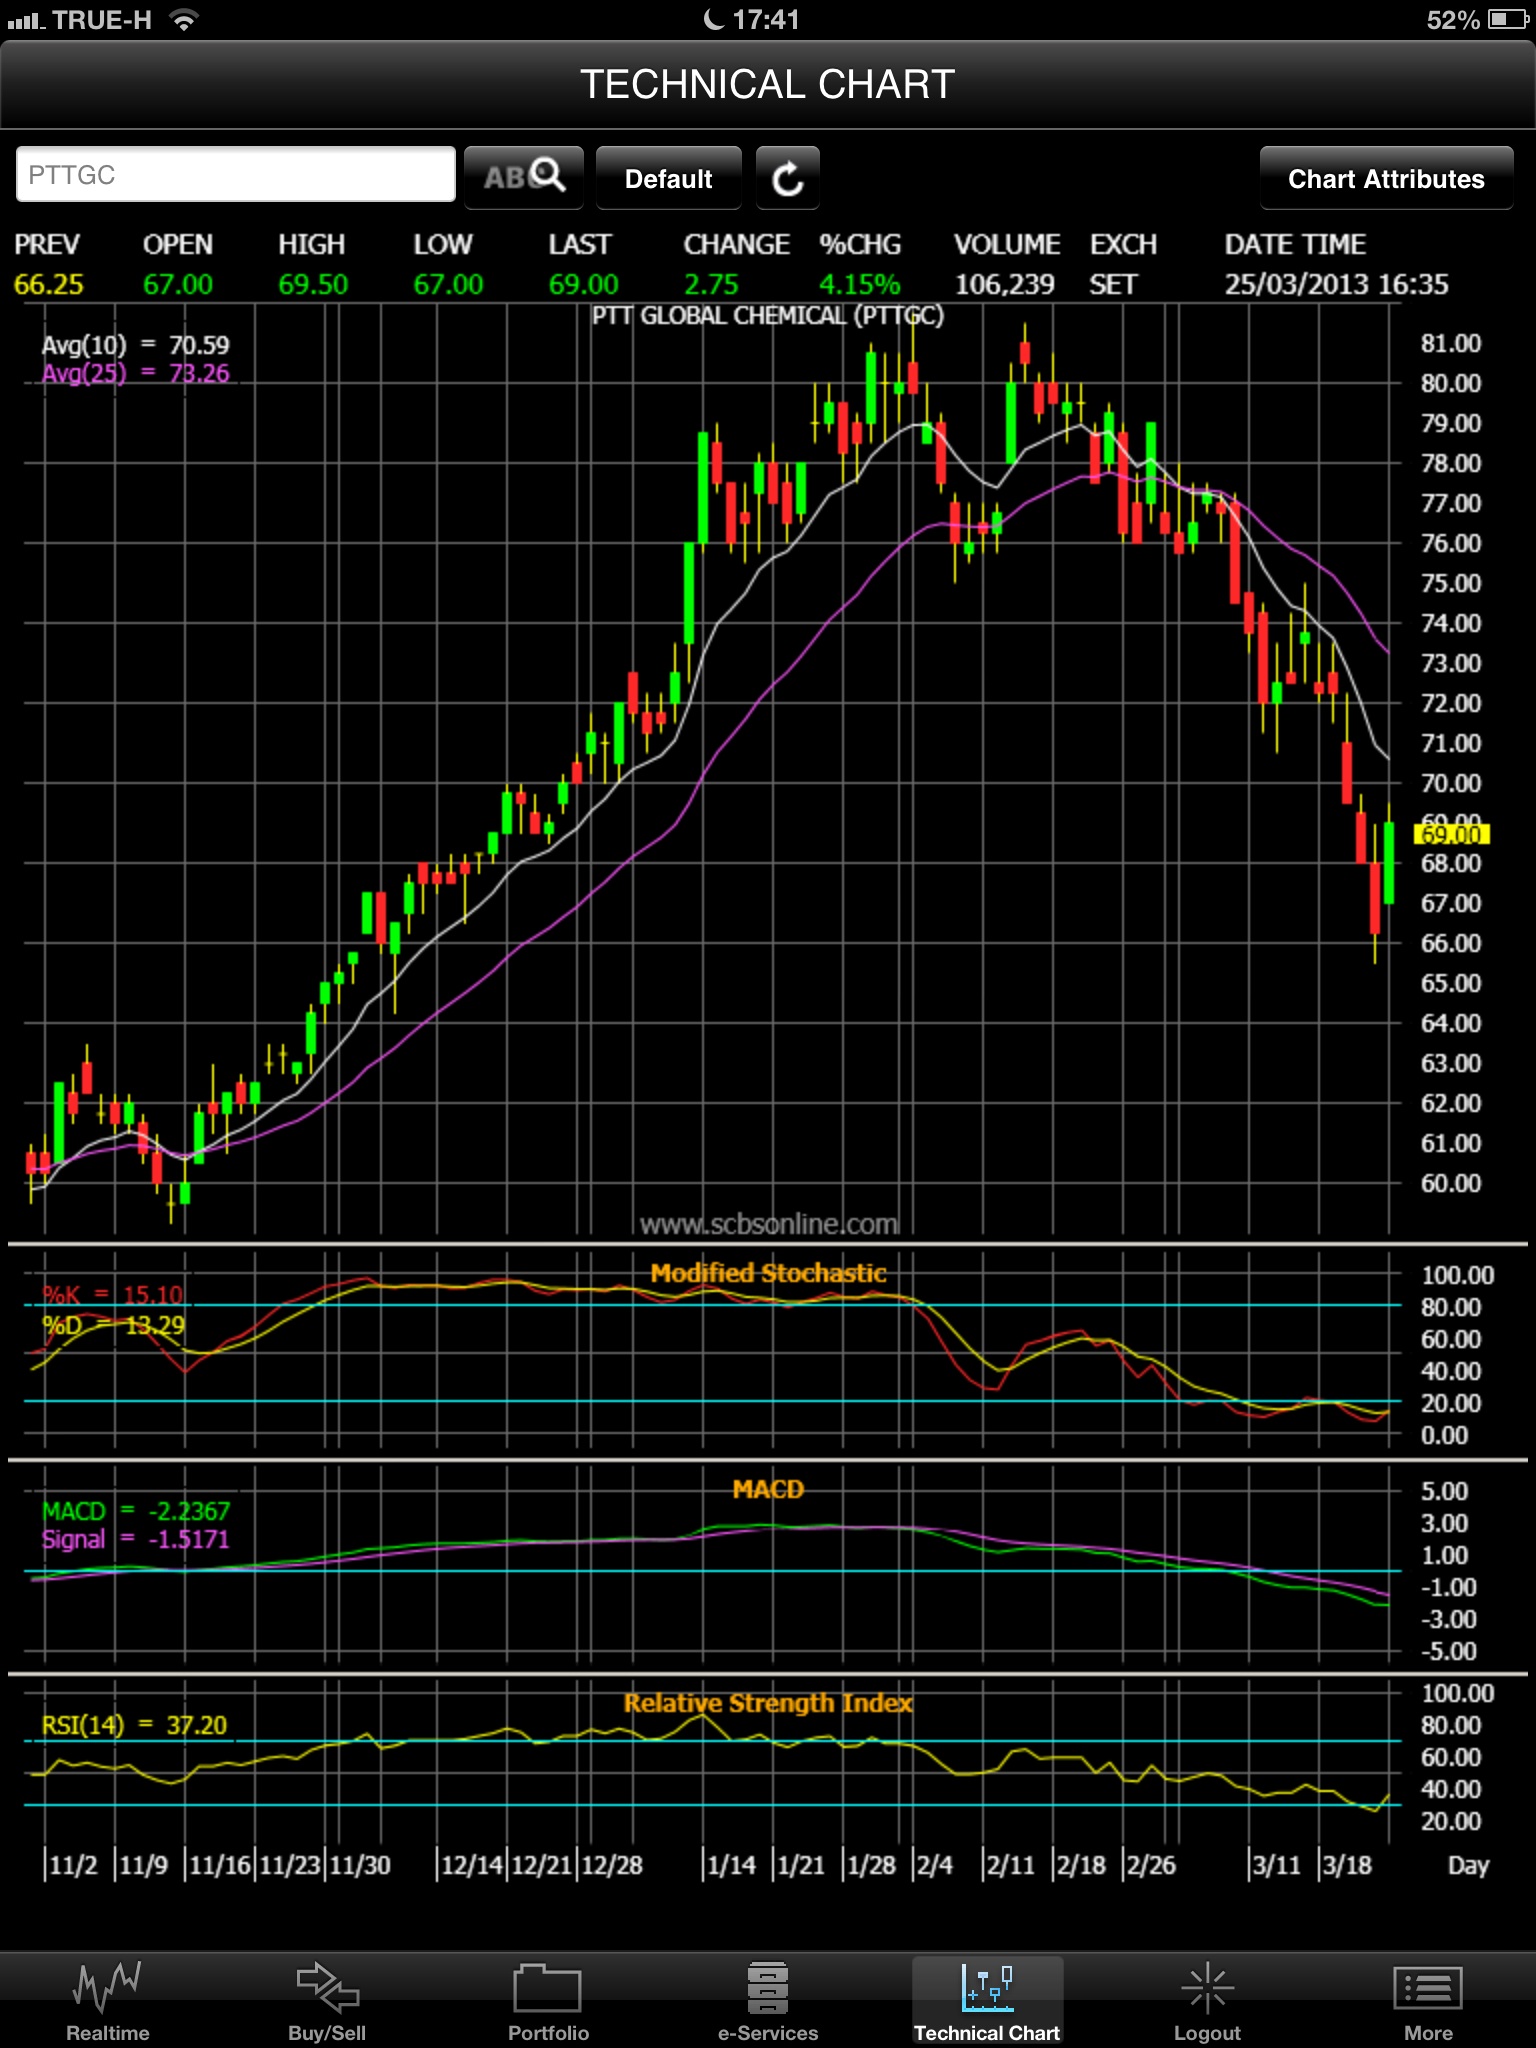
Task: Tap the PTTGC symbol input field
Action: (x=236, y=175)
